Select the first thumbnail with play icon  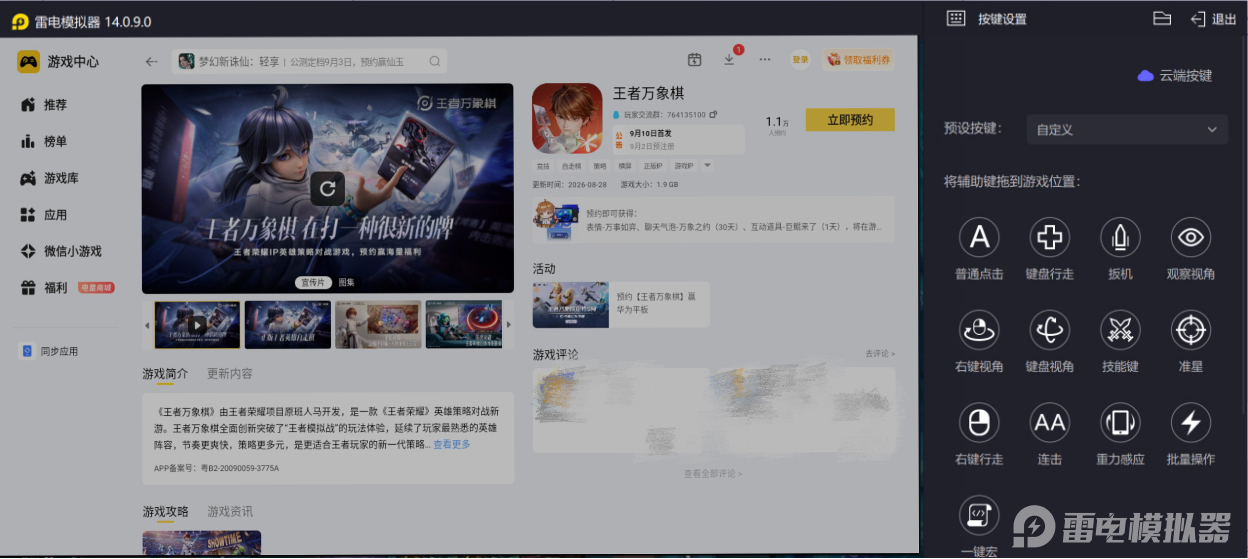197,324
